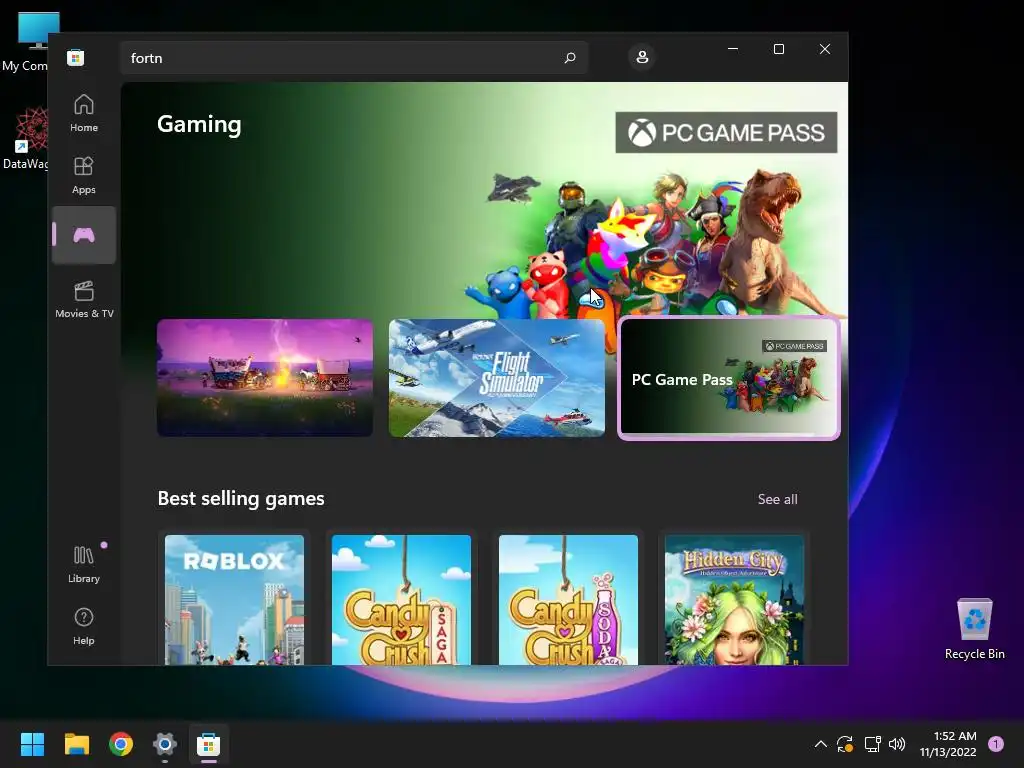Select the DataWag desktop shortcut
1024x768 pixels.
click(x=25, y=139)
